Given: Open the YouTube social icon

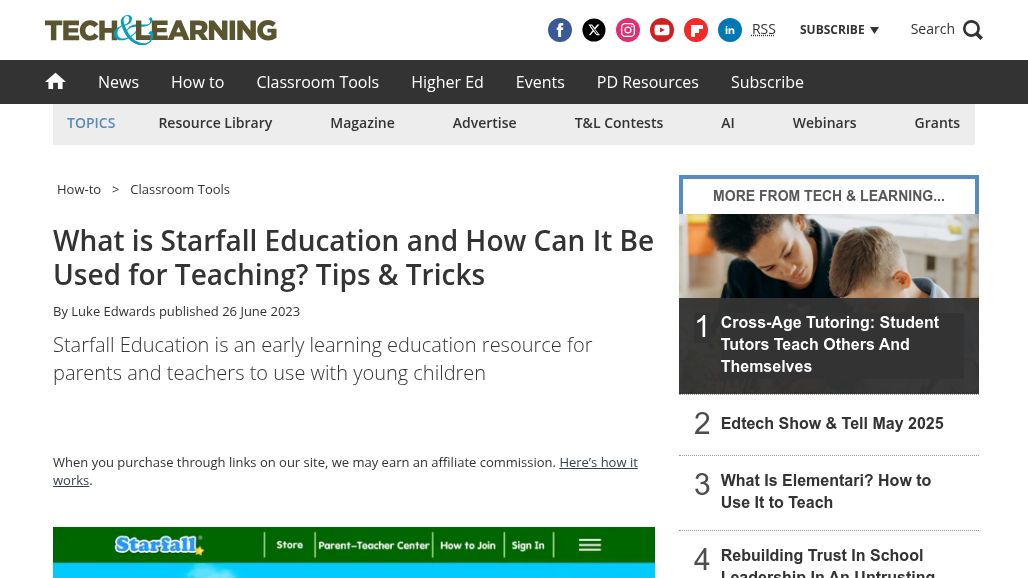Looking at the screenshot, I should click(662, 30).
